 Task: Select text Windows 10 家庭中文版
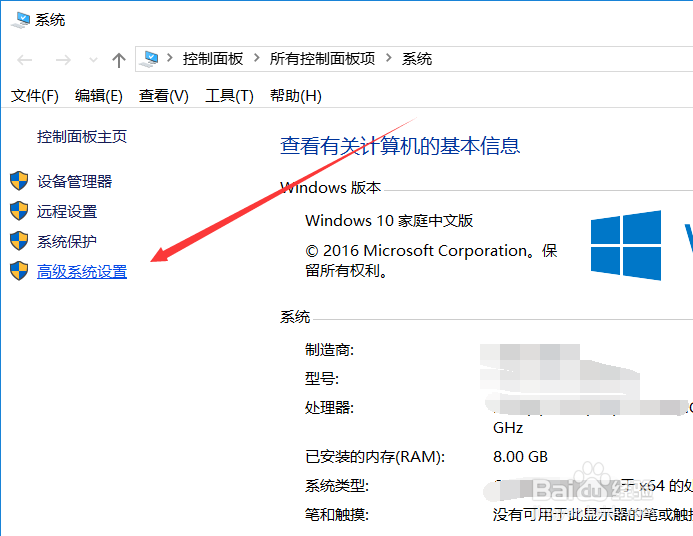point(389,220)
